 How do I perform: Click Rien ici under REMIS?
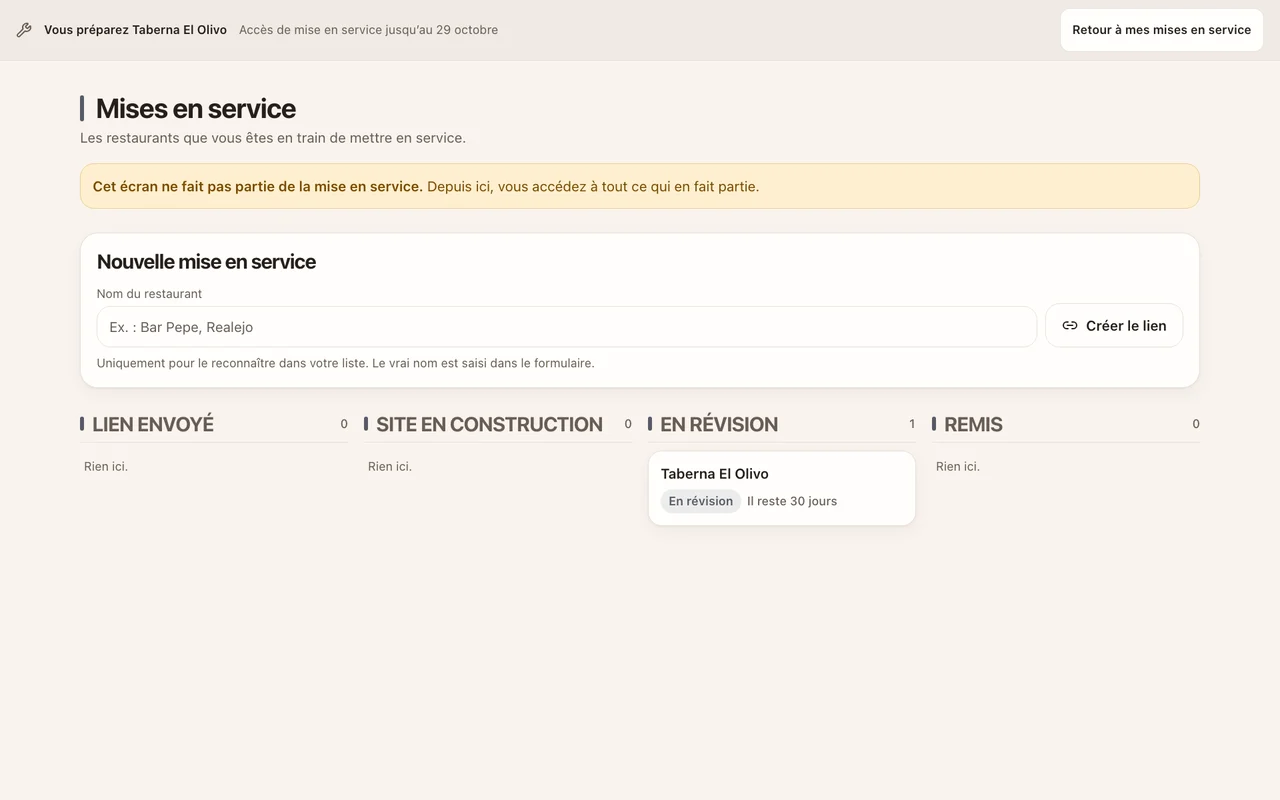pyautogui.click(x=958, y=466)
